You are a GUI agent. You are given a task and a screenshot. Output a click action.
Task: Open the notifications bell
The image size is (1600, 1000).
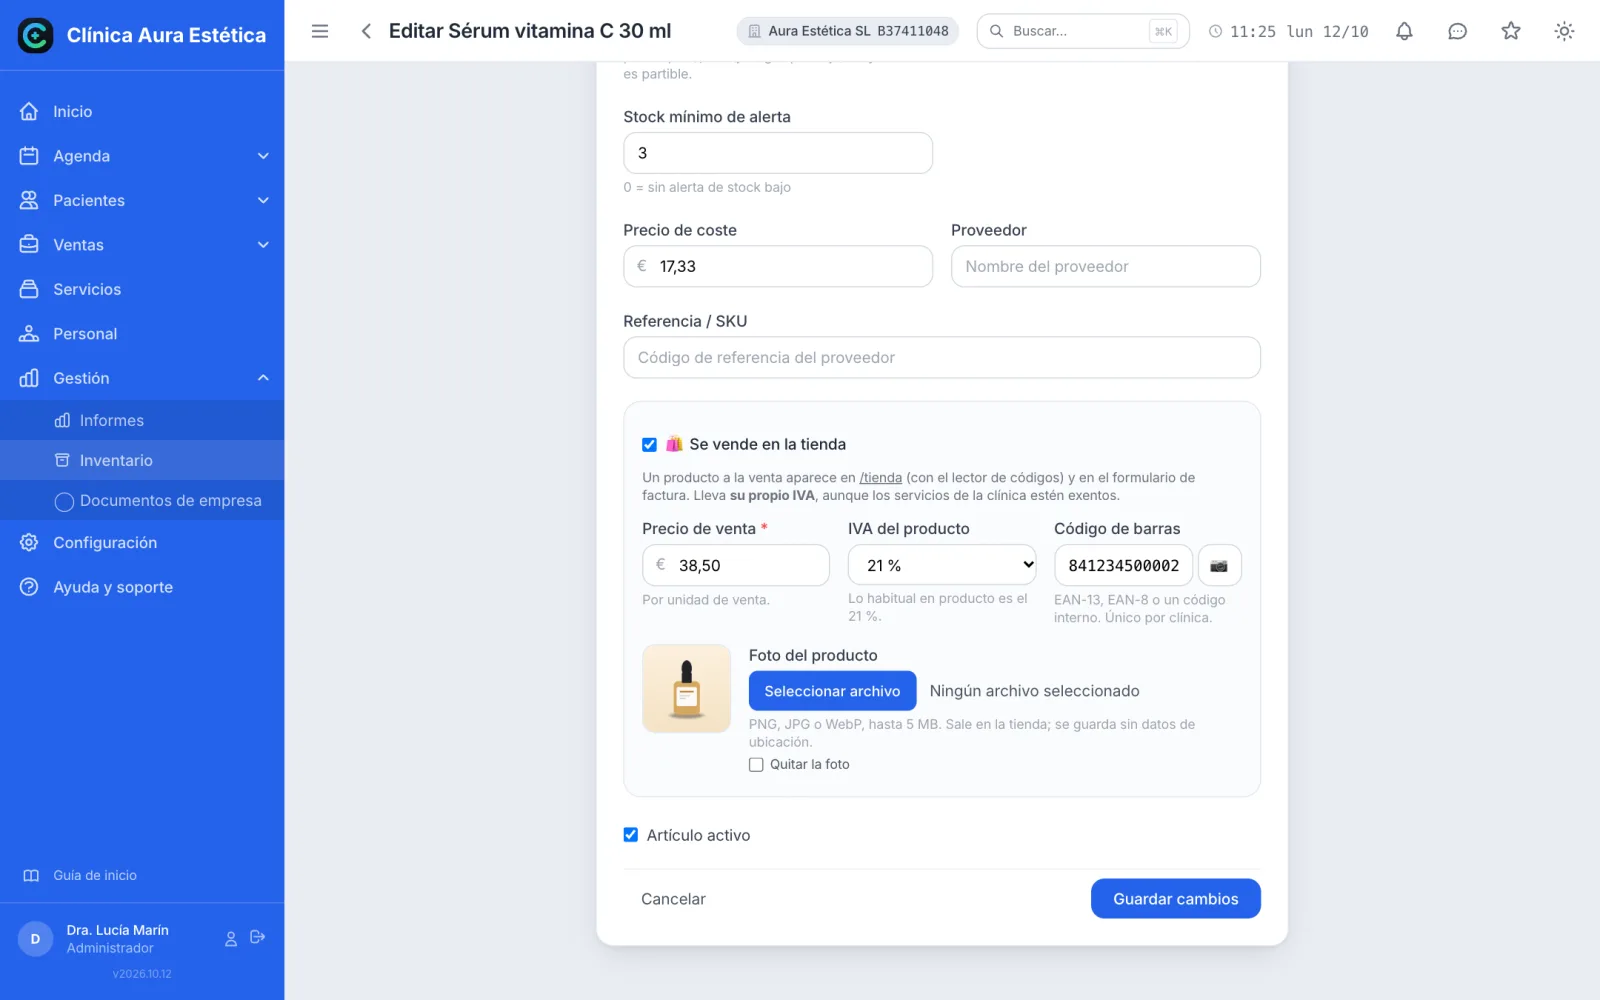point(1404,31)
